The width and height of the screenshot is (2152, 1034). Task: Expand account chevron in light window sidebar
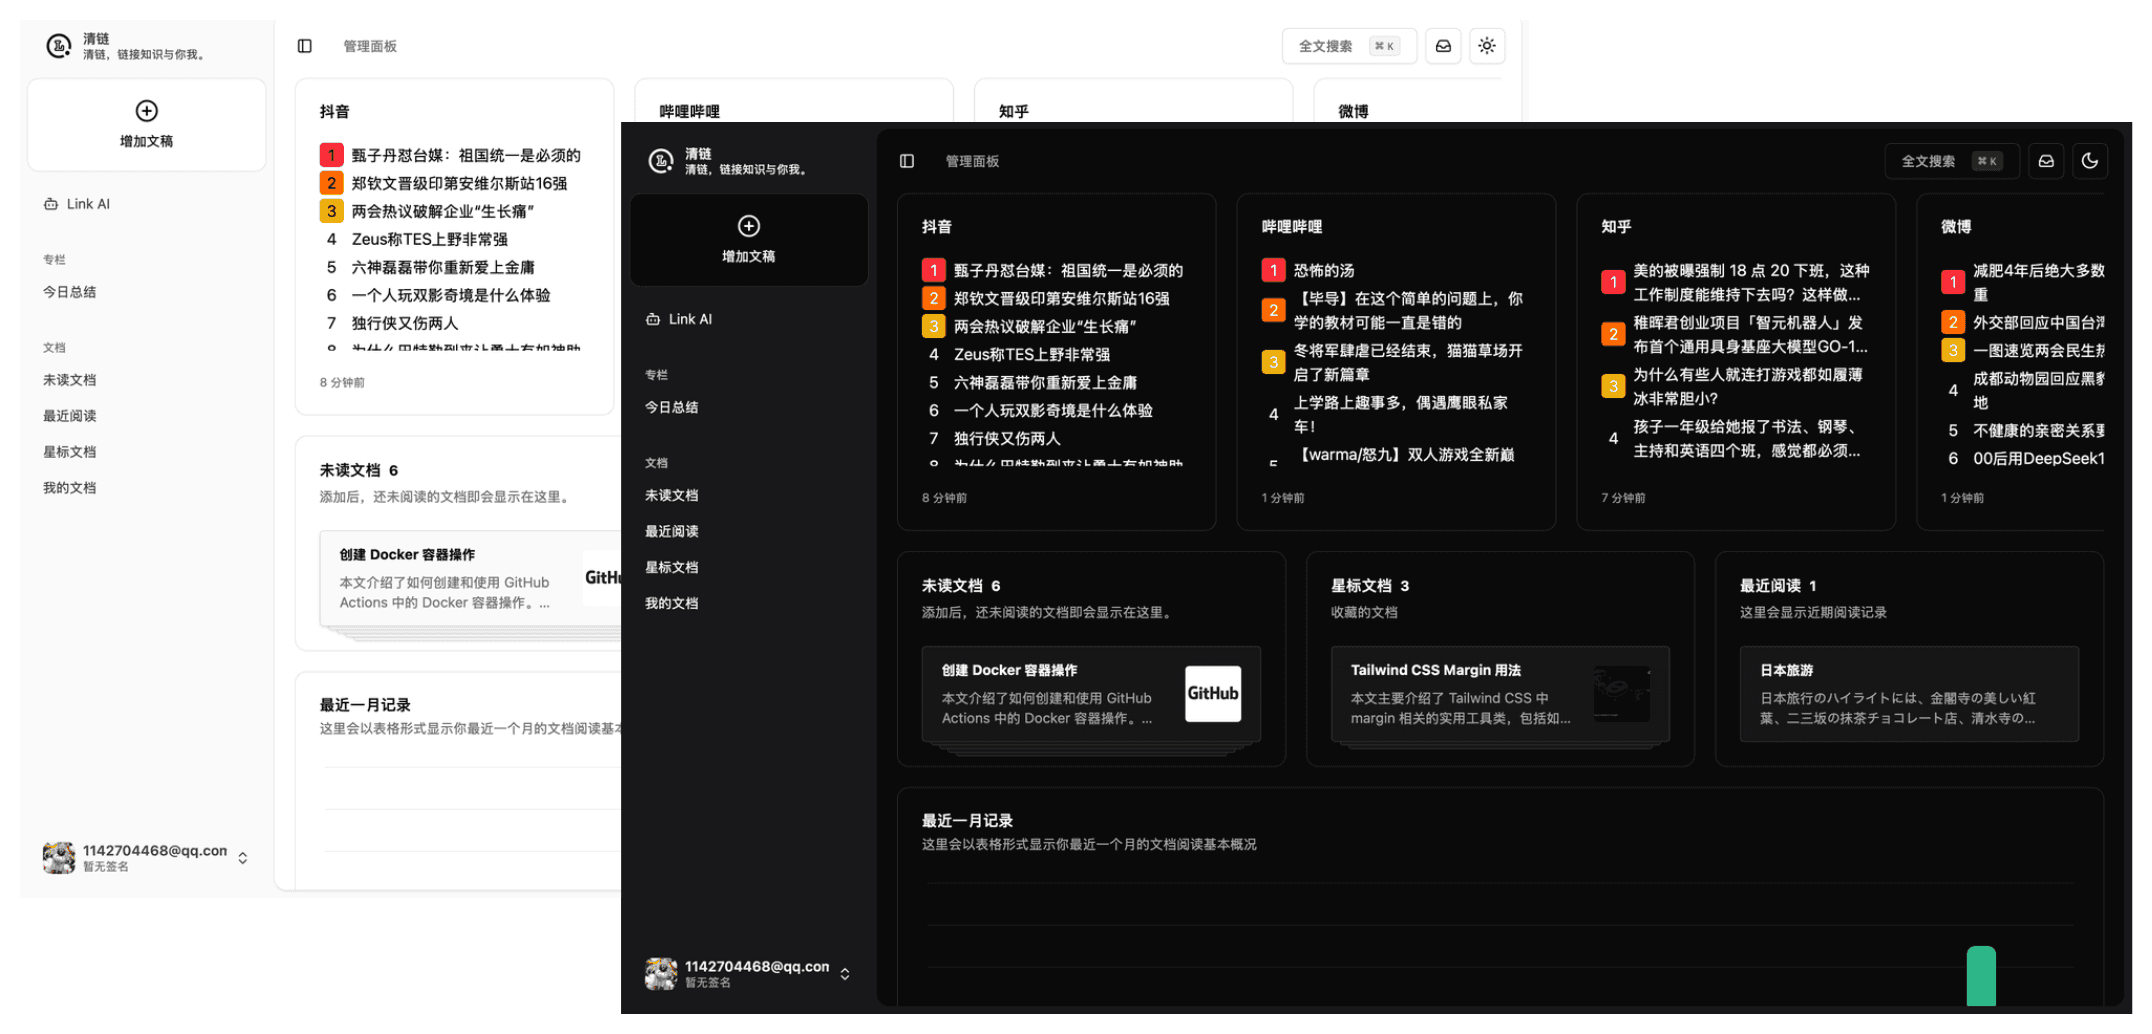click(243, 859)
